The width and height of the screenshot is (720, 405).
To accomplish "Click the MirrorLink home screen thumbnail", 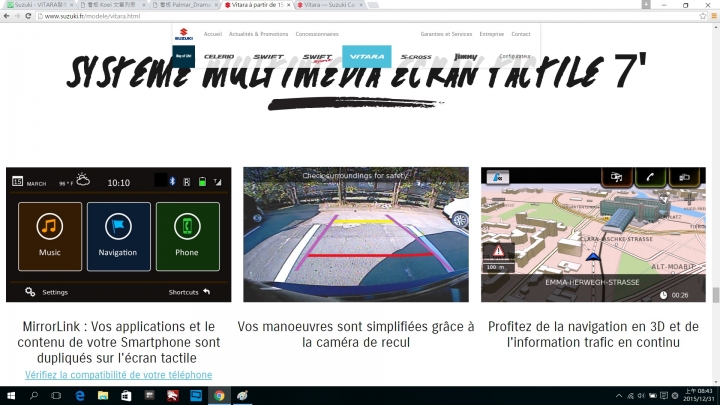I will click(118, 235).
